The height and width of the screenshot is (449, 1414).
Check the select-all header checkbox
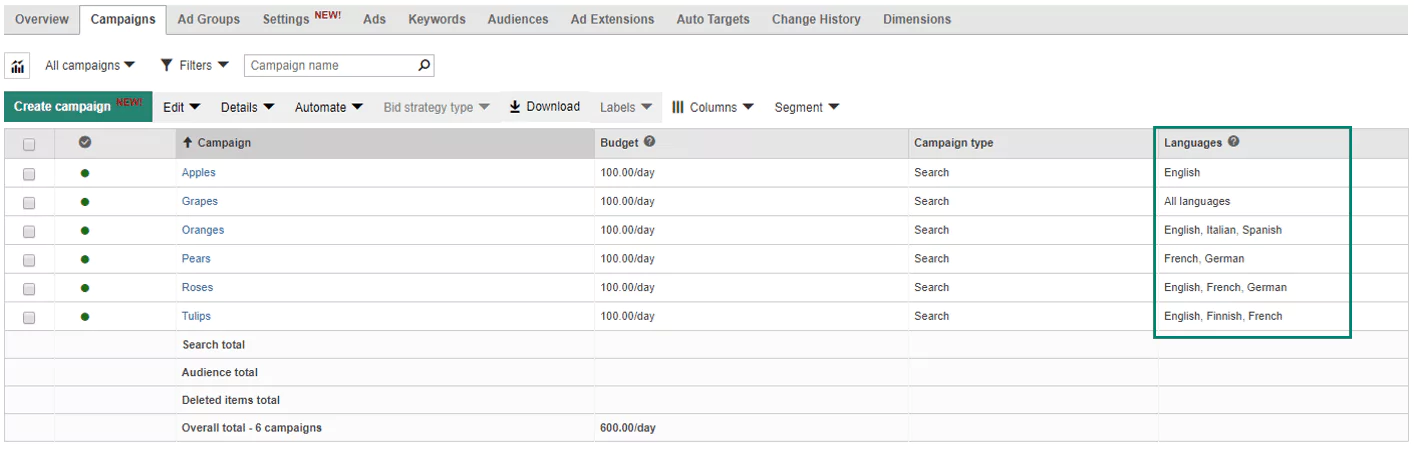[x=29, y=144]
